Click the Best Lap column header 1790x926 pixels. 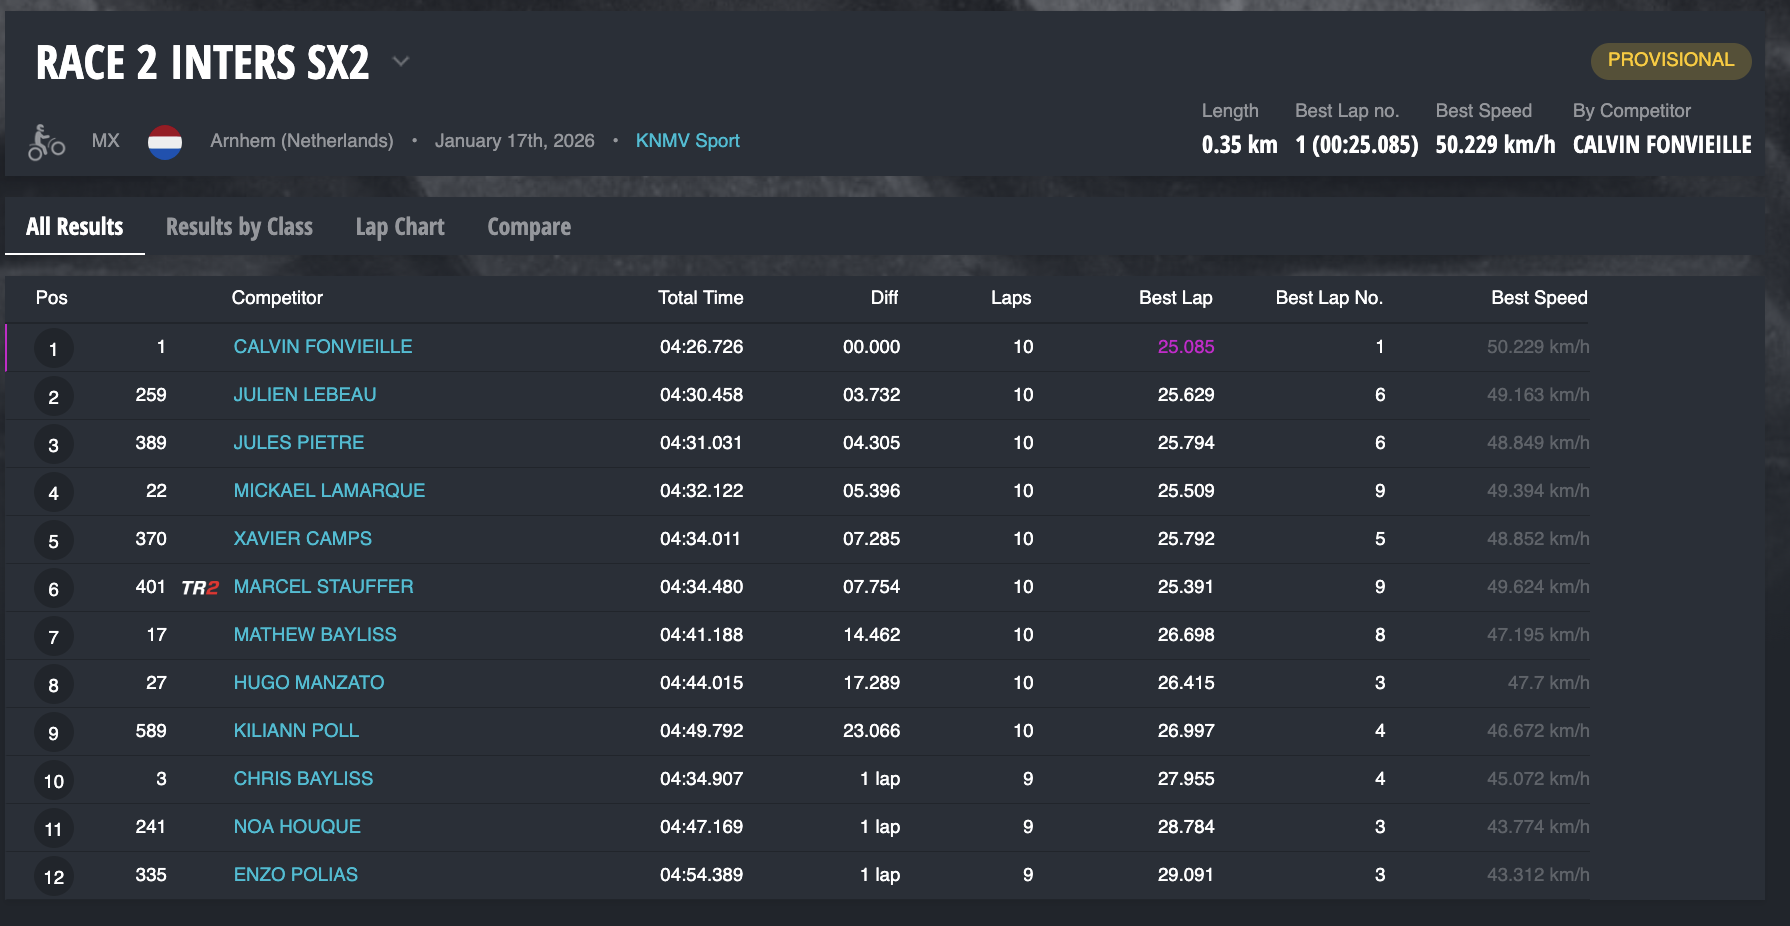(x=1175, y=298)
